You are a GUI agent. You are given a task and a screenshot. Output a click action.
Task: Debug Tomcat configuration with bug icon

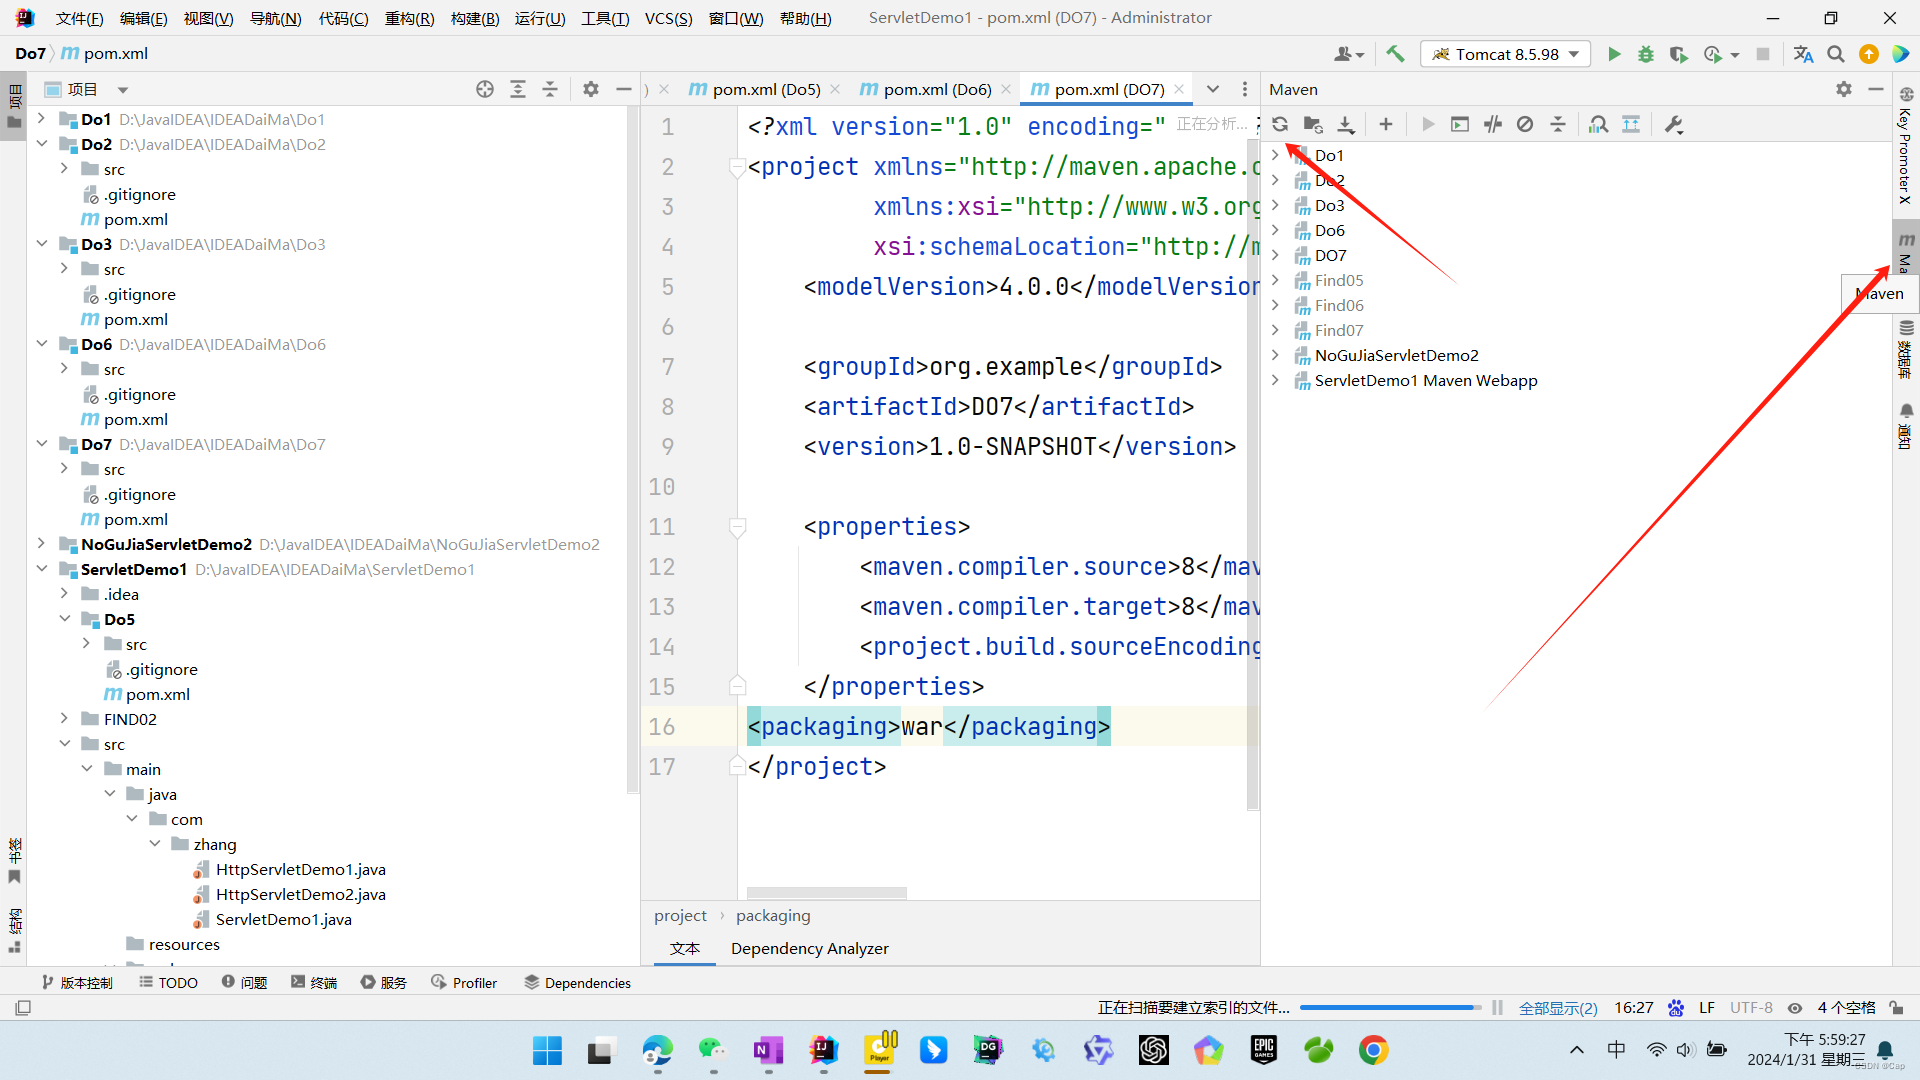(x=1645, y=54)
